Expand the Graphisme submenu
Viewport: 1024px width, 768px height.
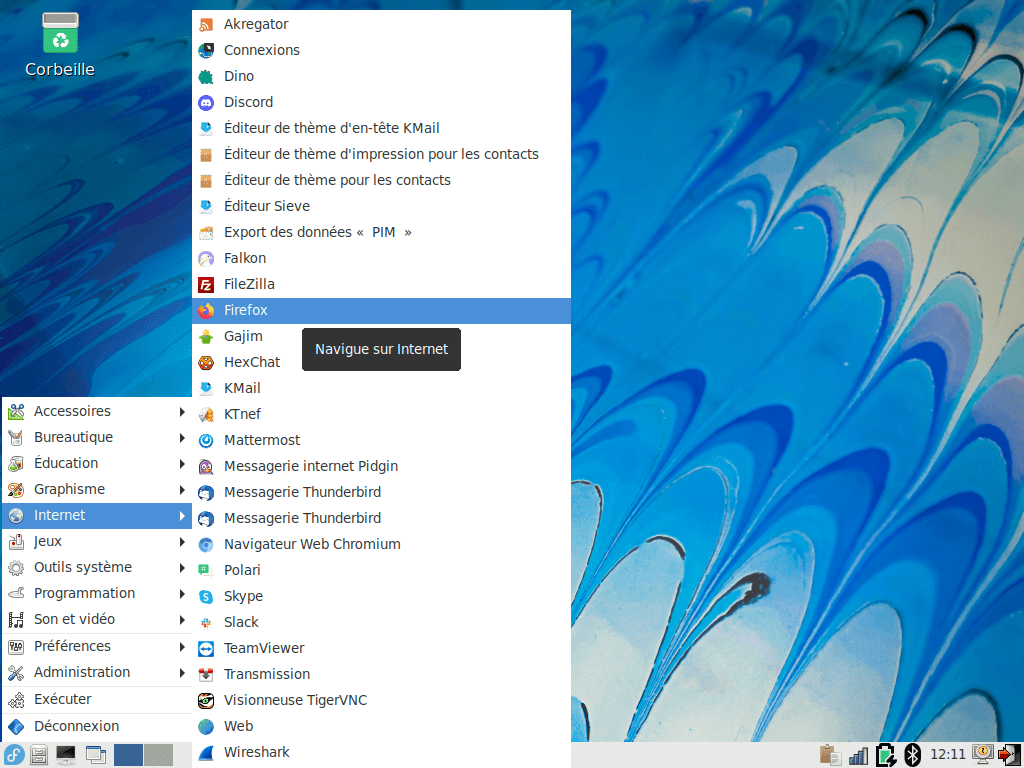pos(97,490)
